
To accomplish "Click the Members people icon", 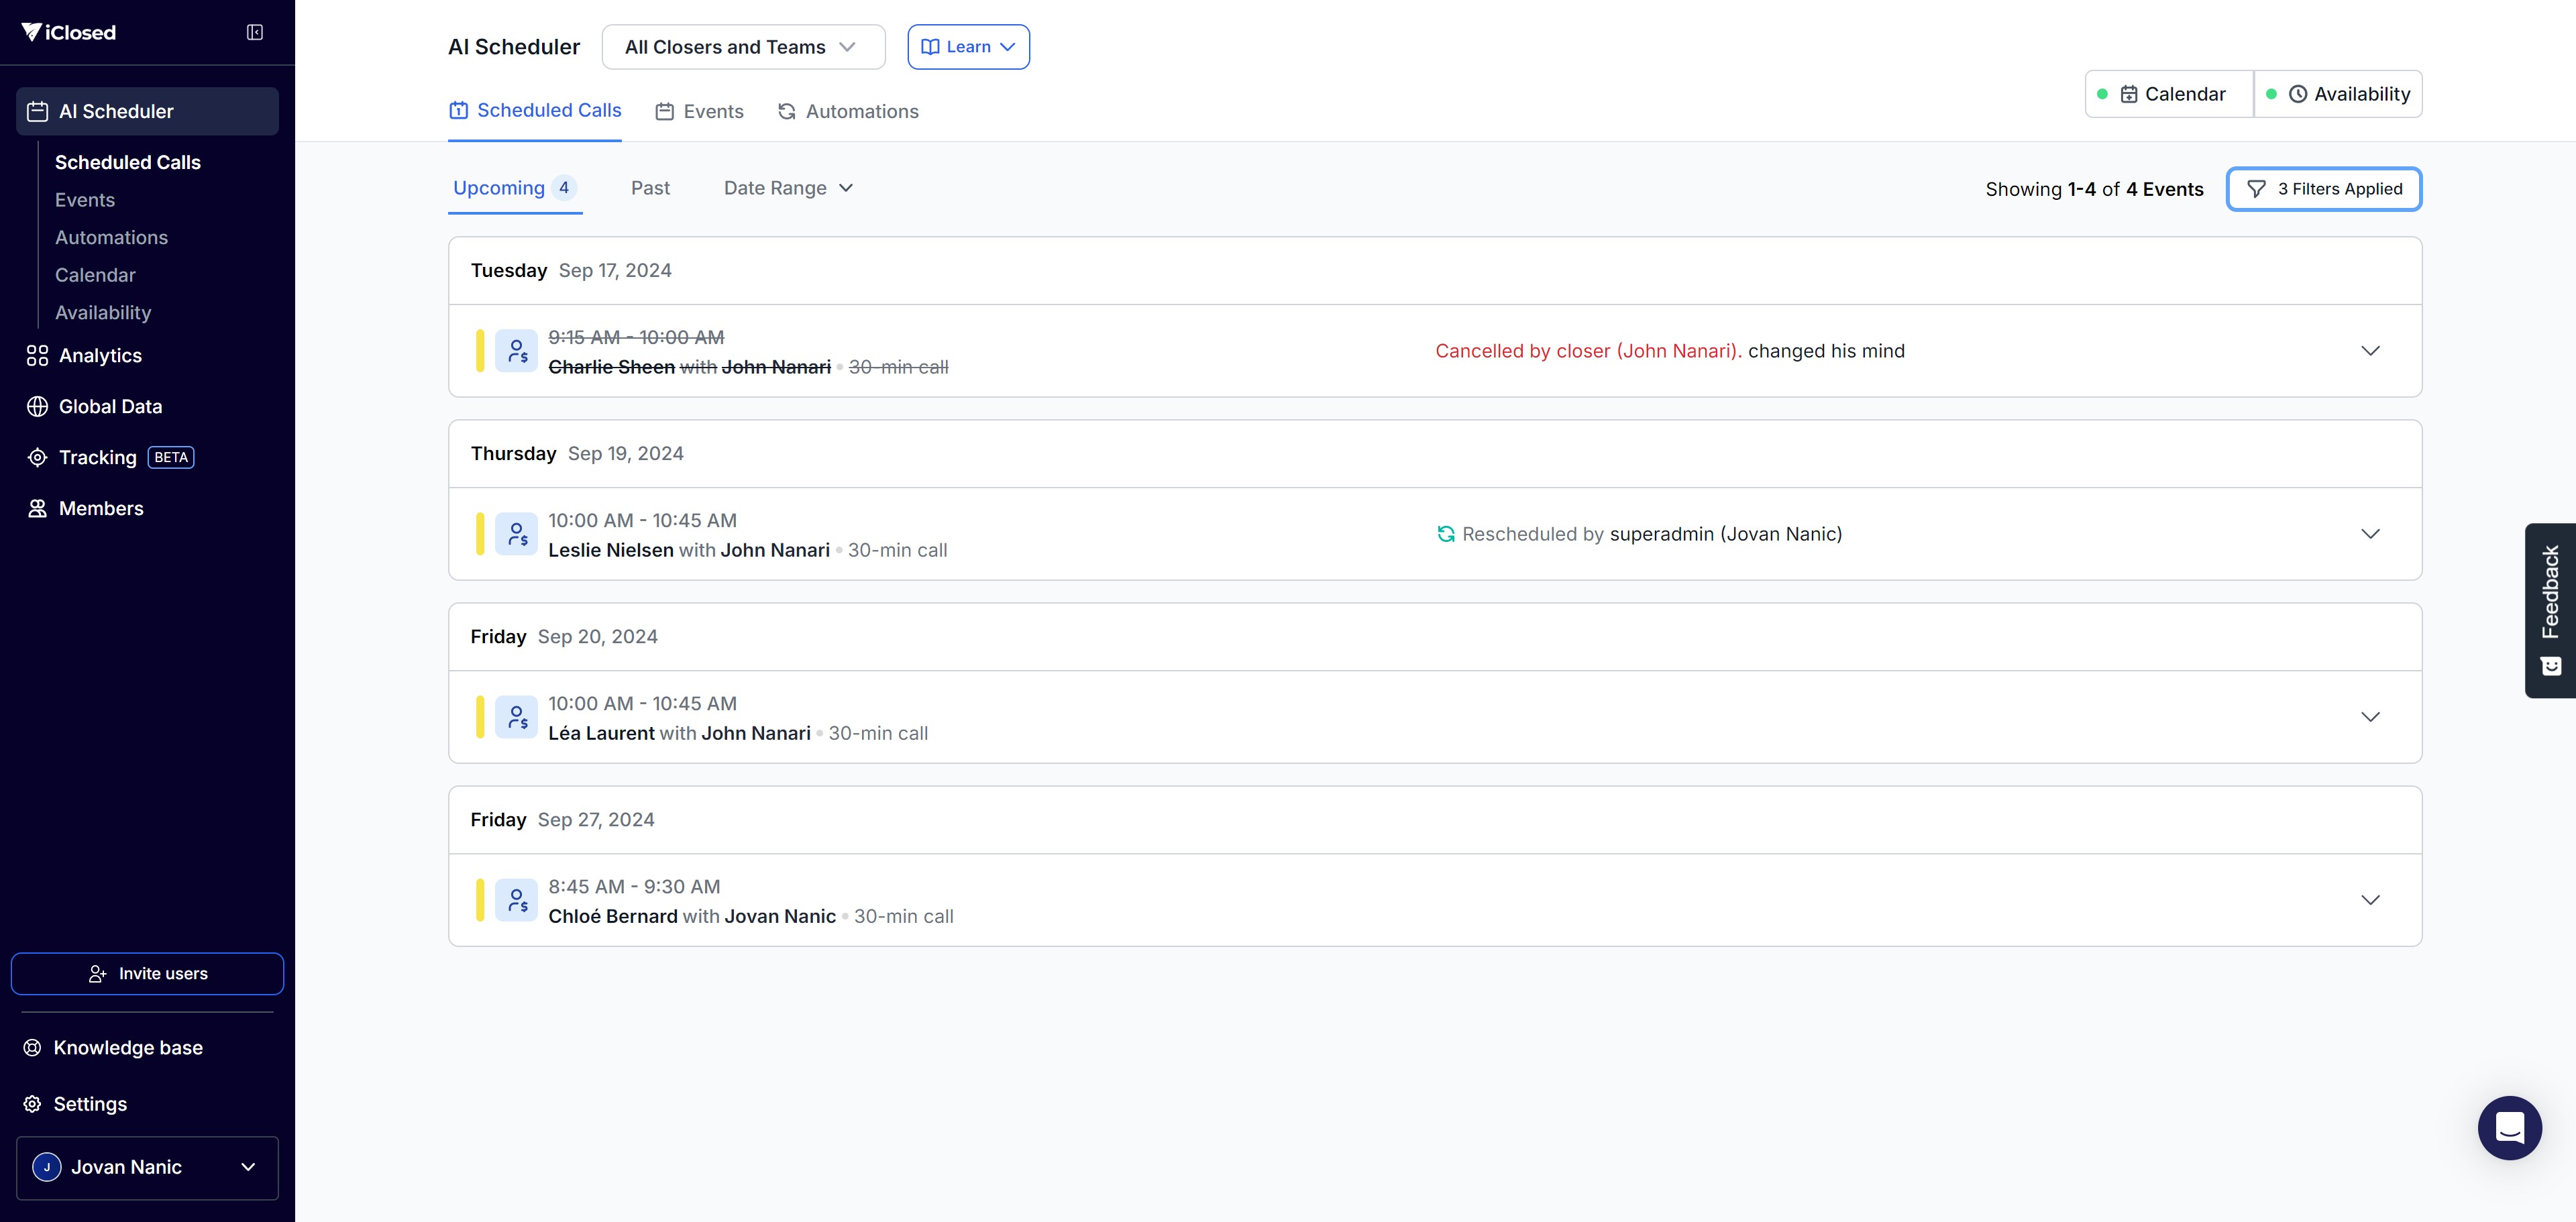I will pyautogui.click(x=37, y=509).
